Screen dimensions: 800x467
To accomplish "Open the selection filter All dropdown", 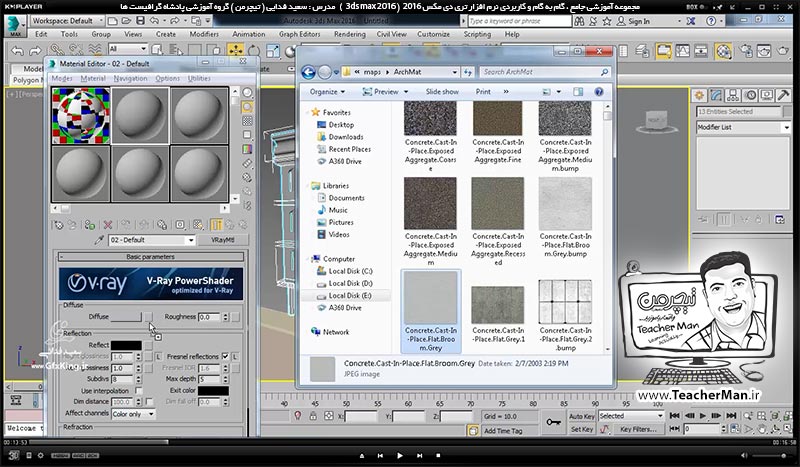I will (128, 48).
